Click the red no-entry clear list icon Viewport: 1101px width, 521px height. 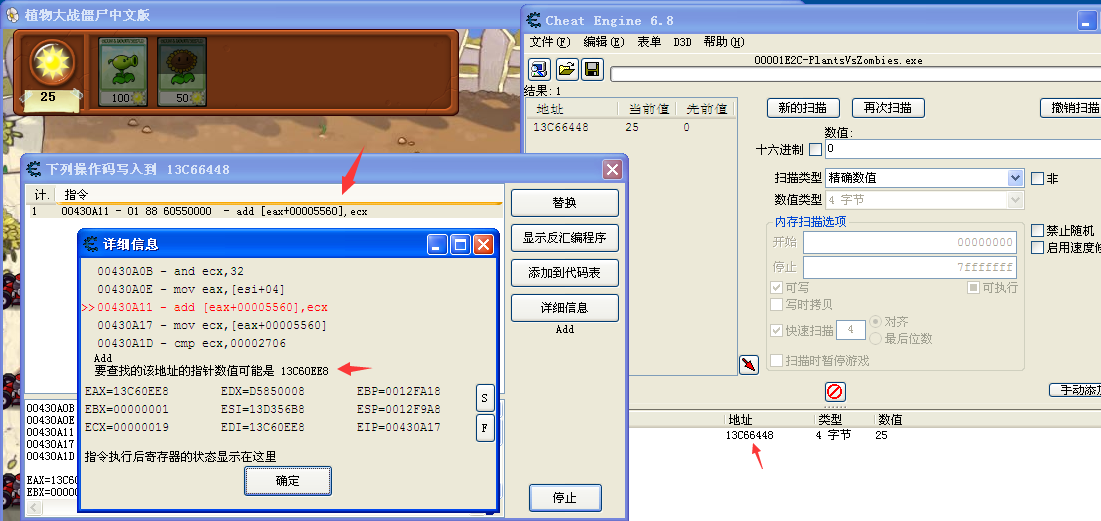[x=834, y=391]
